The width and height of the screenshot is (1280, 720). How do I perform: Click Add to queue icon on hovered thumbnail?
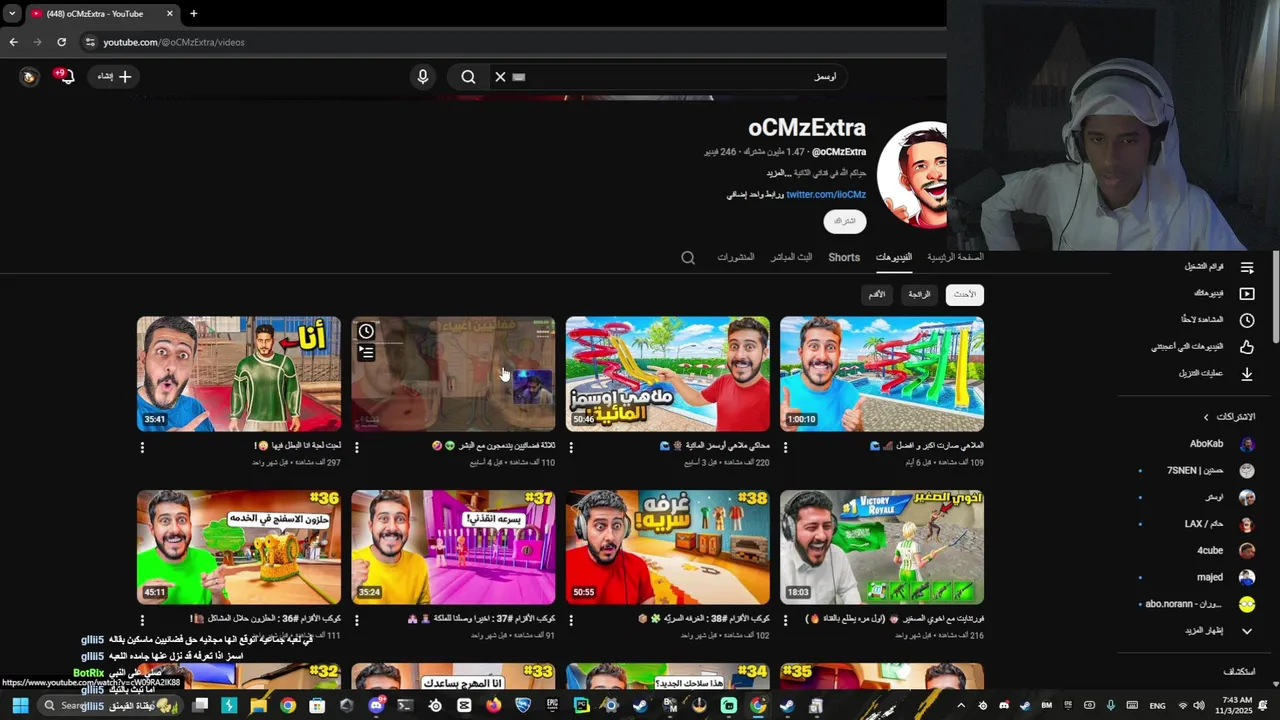coord(366,352)
